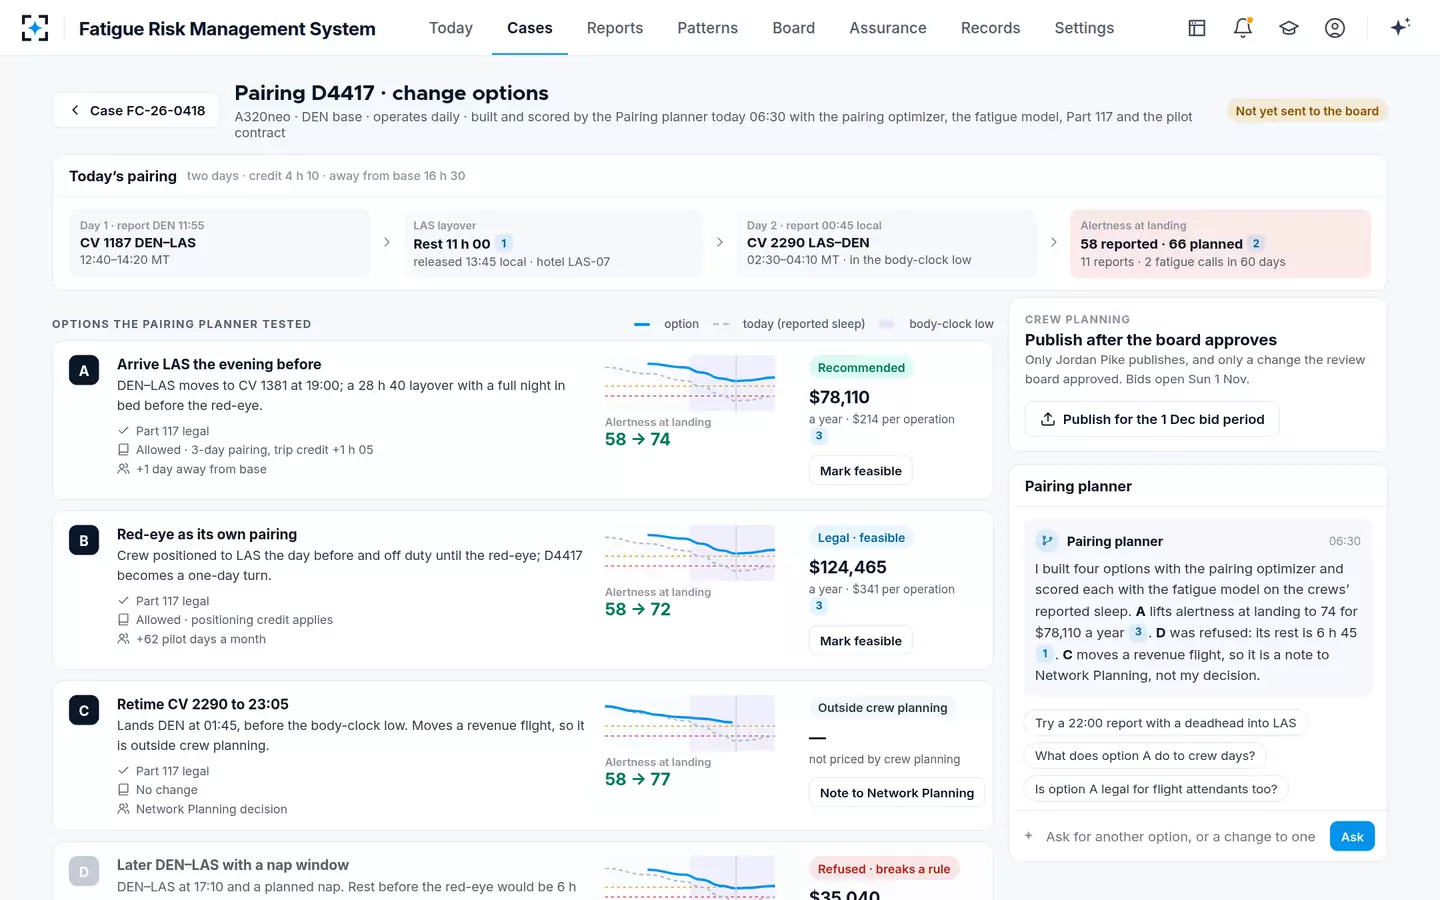Click alertness chart for option A
This screenshot has height=900, width=1440.
pyautogui.click(x=690, y=383)
